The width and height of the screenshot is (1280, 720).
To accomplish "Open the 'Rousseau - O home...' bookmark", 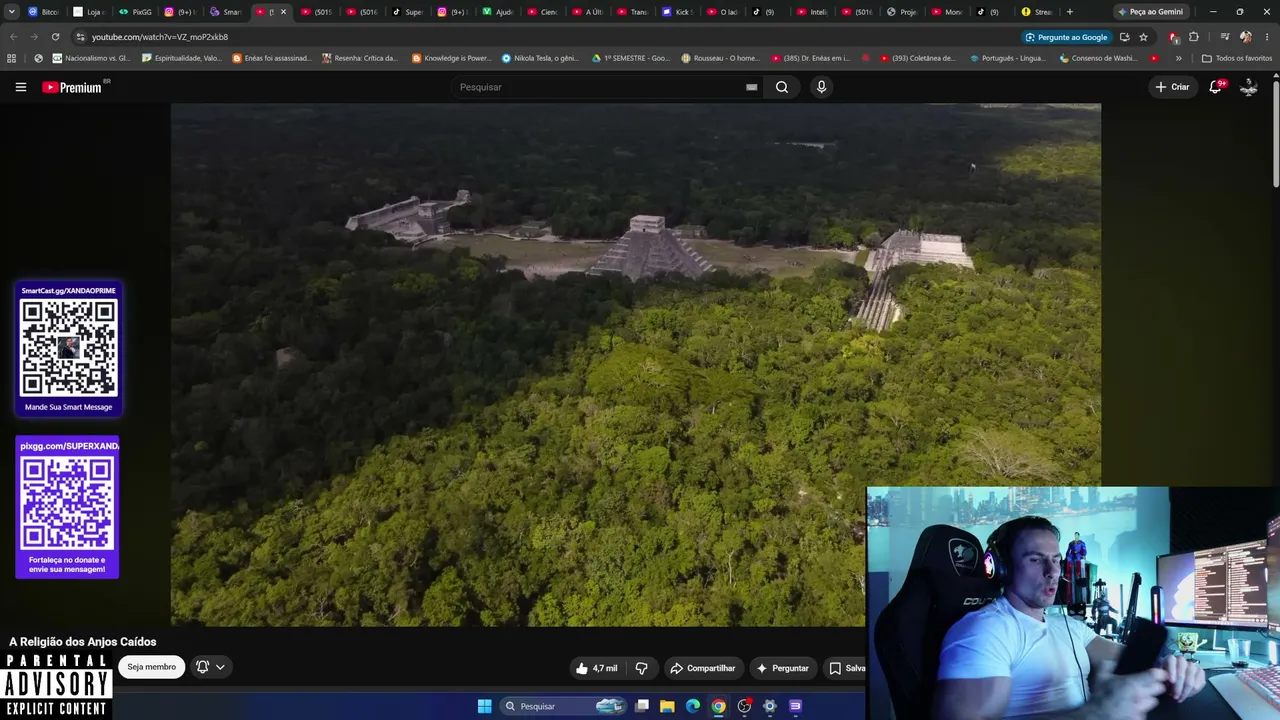I will [720, 58].
